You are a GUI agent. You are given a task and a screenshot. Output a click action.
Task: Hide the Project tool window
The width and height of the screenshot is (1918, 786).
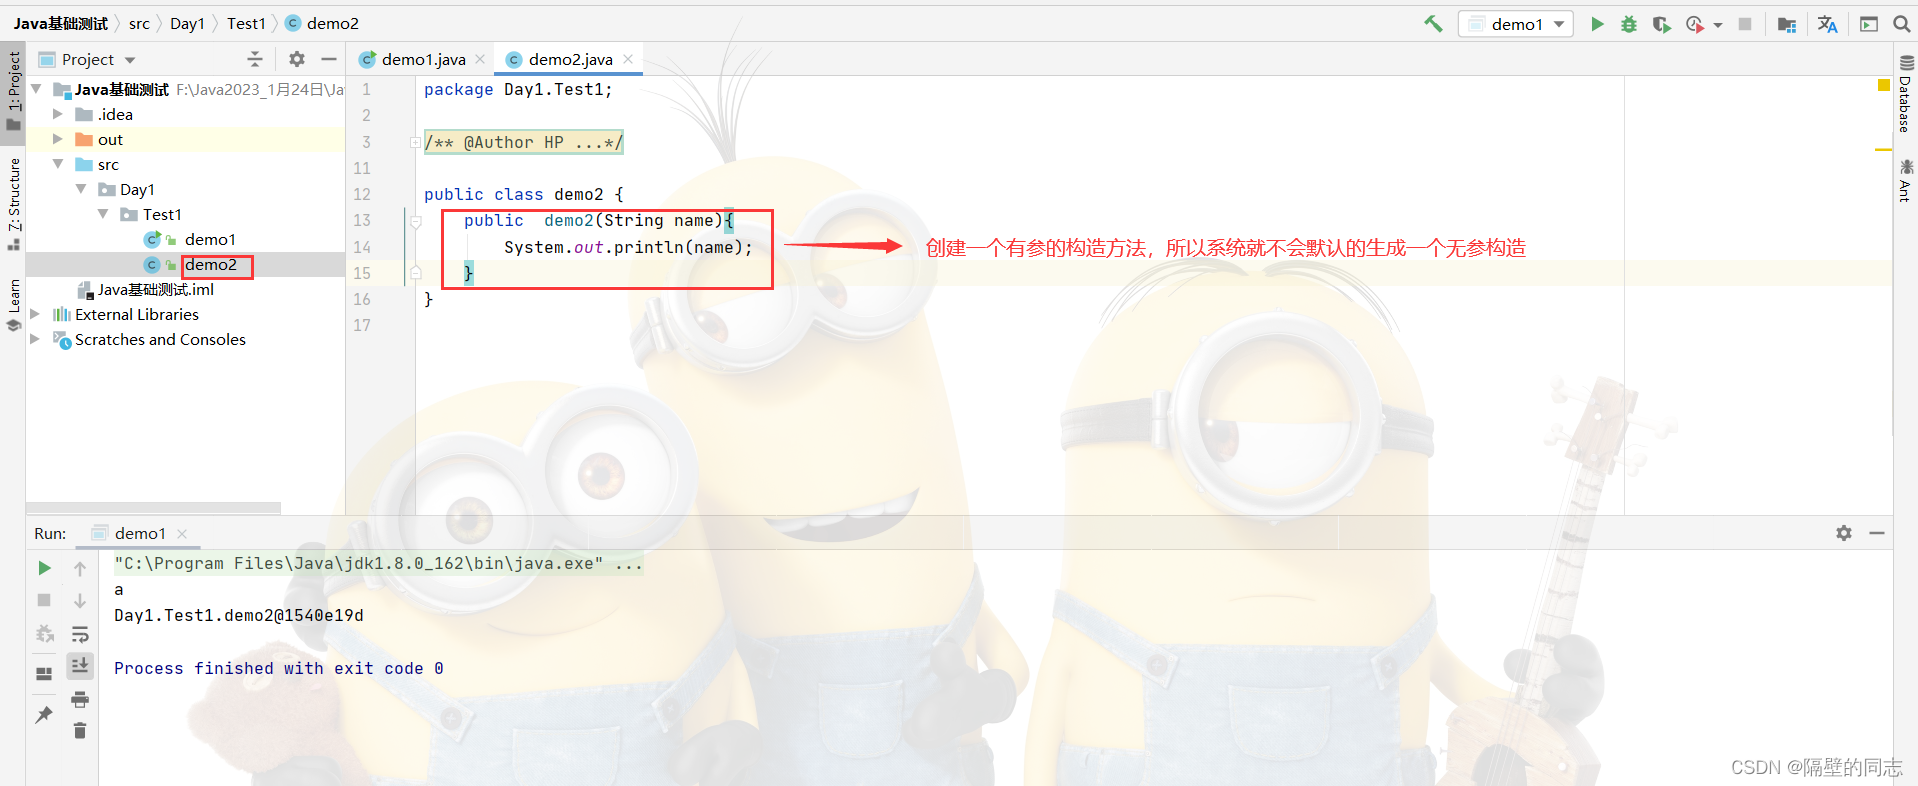pos(329,59)
